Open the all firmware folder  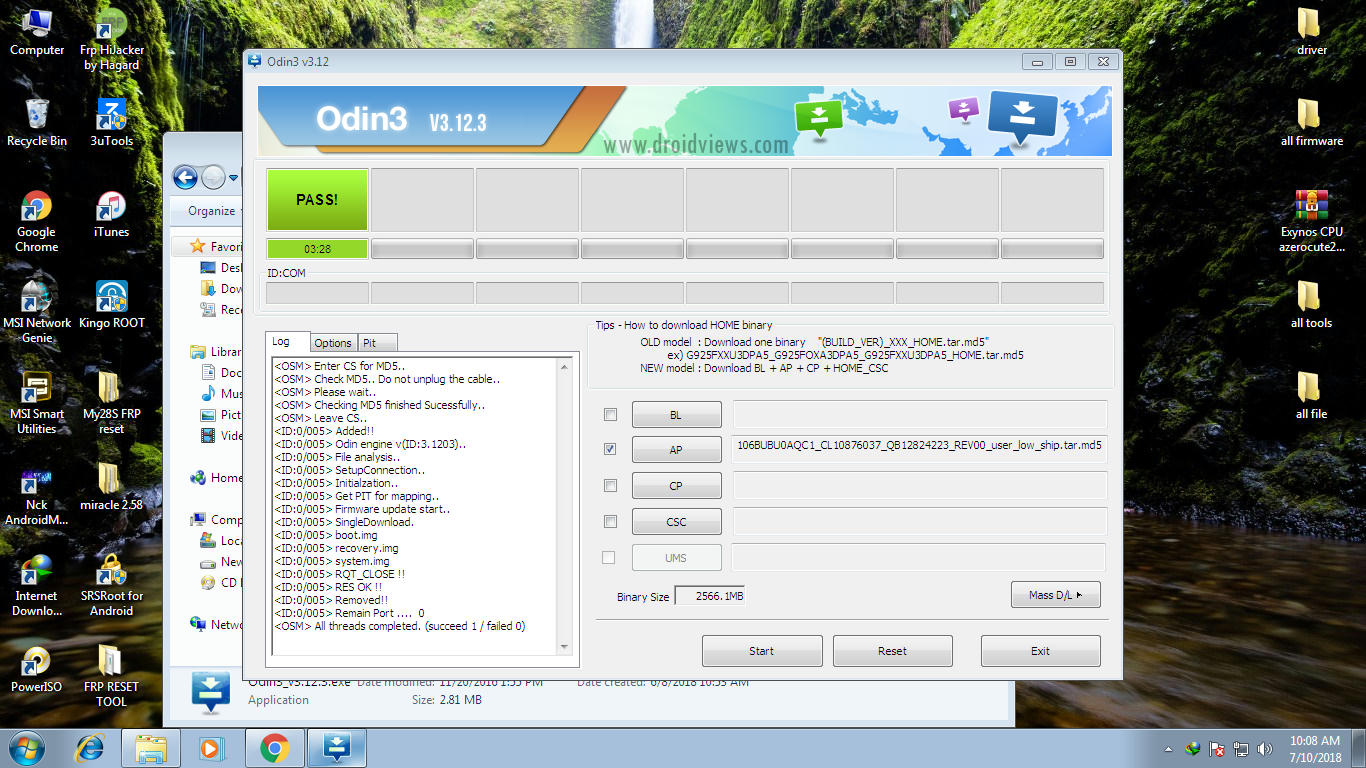click(1311, 123)
